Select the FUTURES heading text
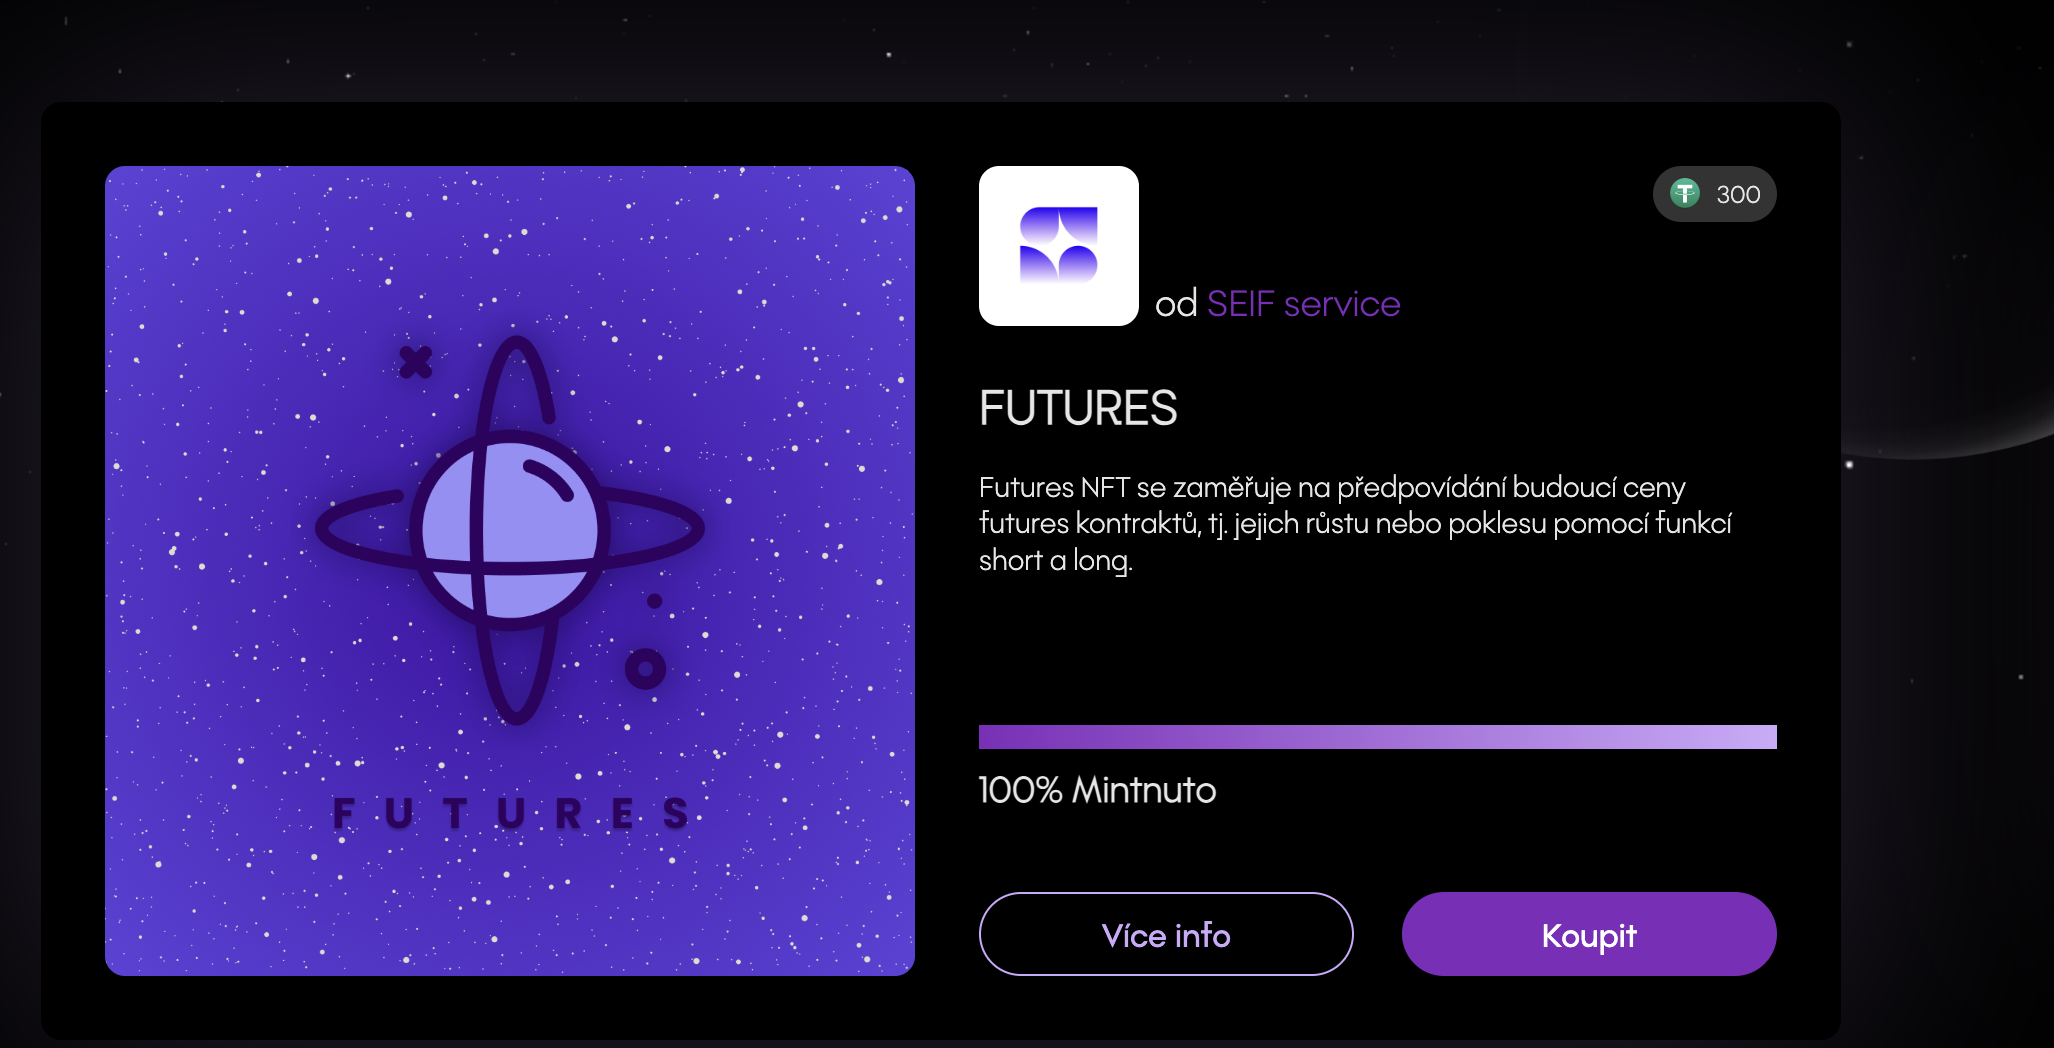 pyautogui.click(x=1078, y=408)
